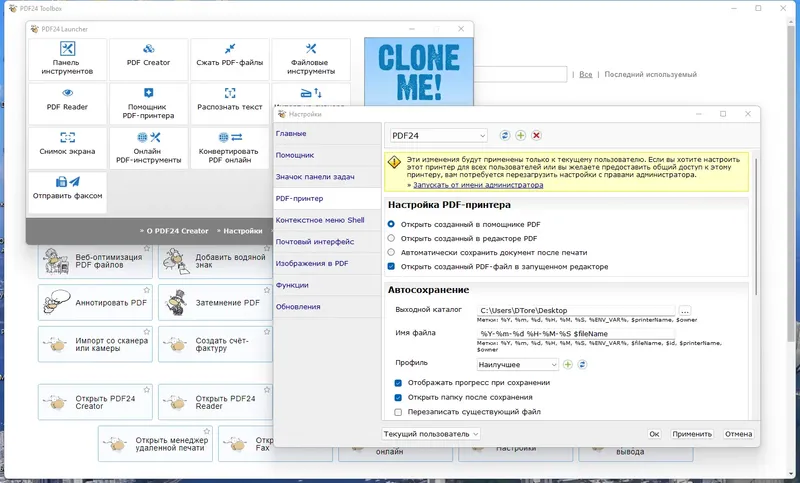This screenshot has width=800, height=483.
Task: Open Панель инструментов tile in PDF24 Launcher
Action: click(x=67, y=59)
